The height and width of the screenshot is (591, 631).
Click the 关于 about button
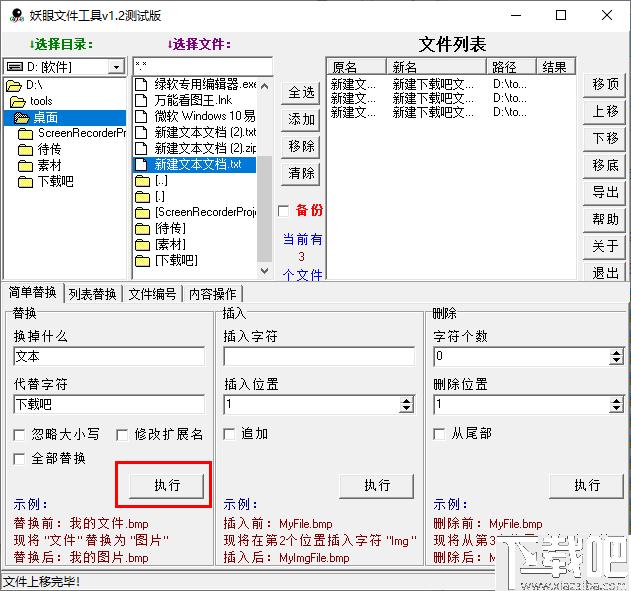[x=604, y=246]
